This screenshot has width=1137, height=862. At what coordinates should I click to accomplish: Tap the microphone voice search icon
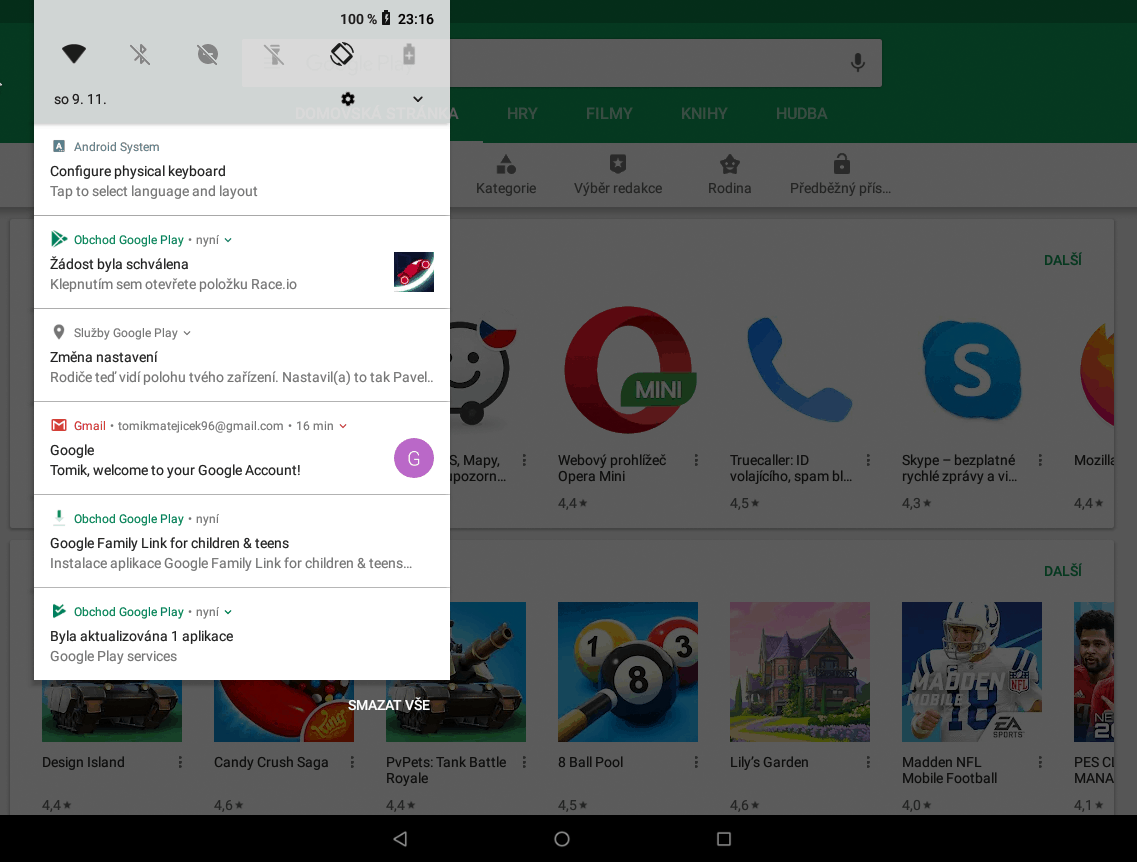tap(858, 62)
